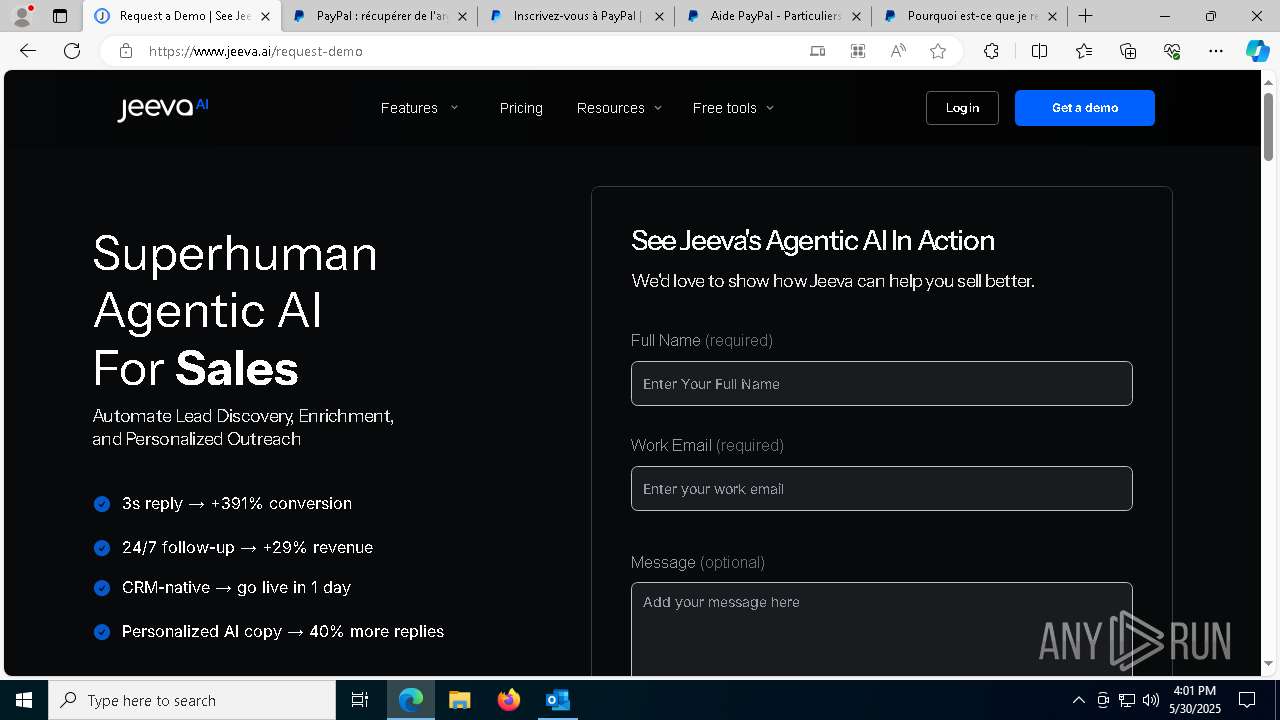The image size is (1280, 720).
Task: Click the browser address bar URL
Action: (256, 51)
